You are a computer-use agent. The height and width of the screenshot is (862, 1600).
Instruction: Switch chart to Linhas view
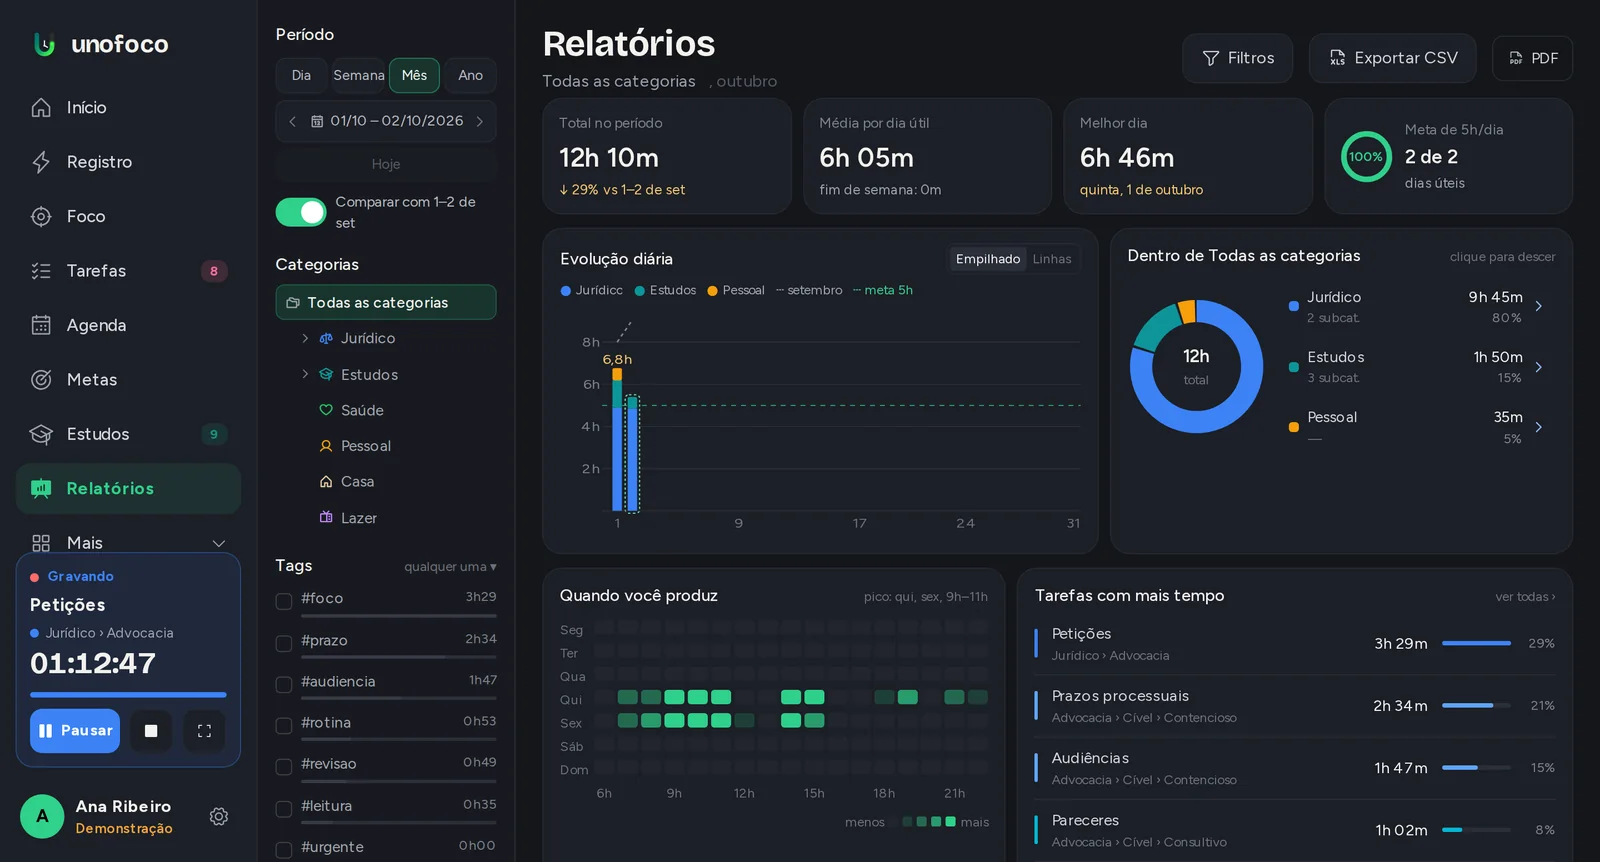(x=1052, y=259)
